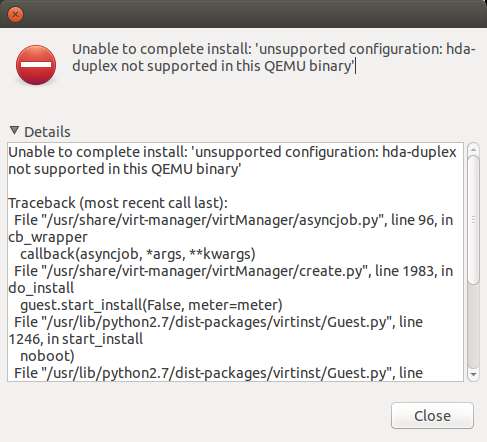Viewport: 487px width, 442px height.
Task: Click the 'do_install' text in traceback
Action: [41, 288]
